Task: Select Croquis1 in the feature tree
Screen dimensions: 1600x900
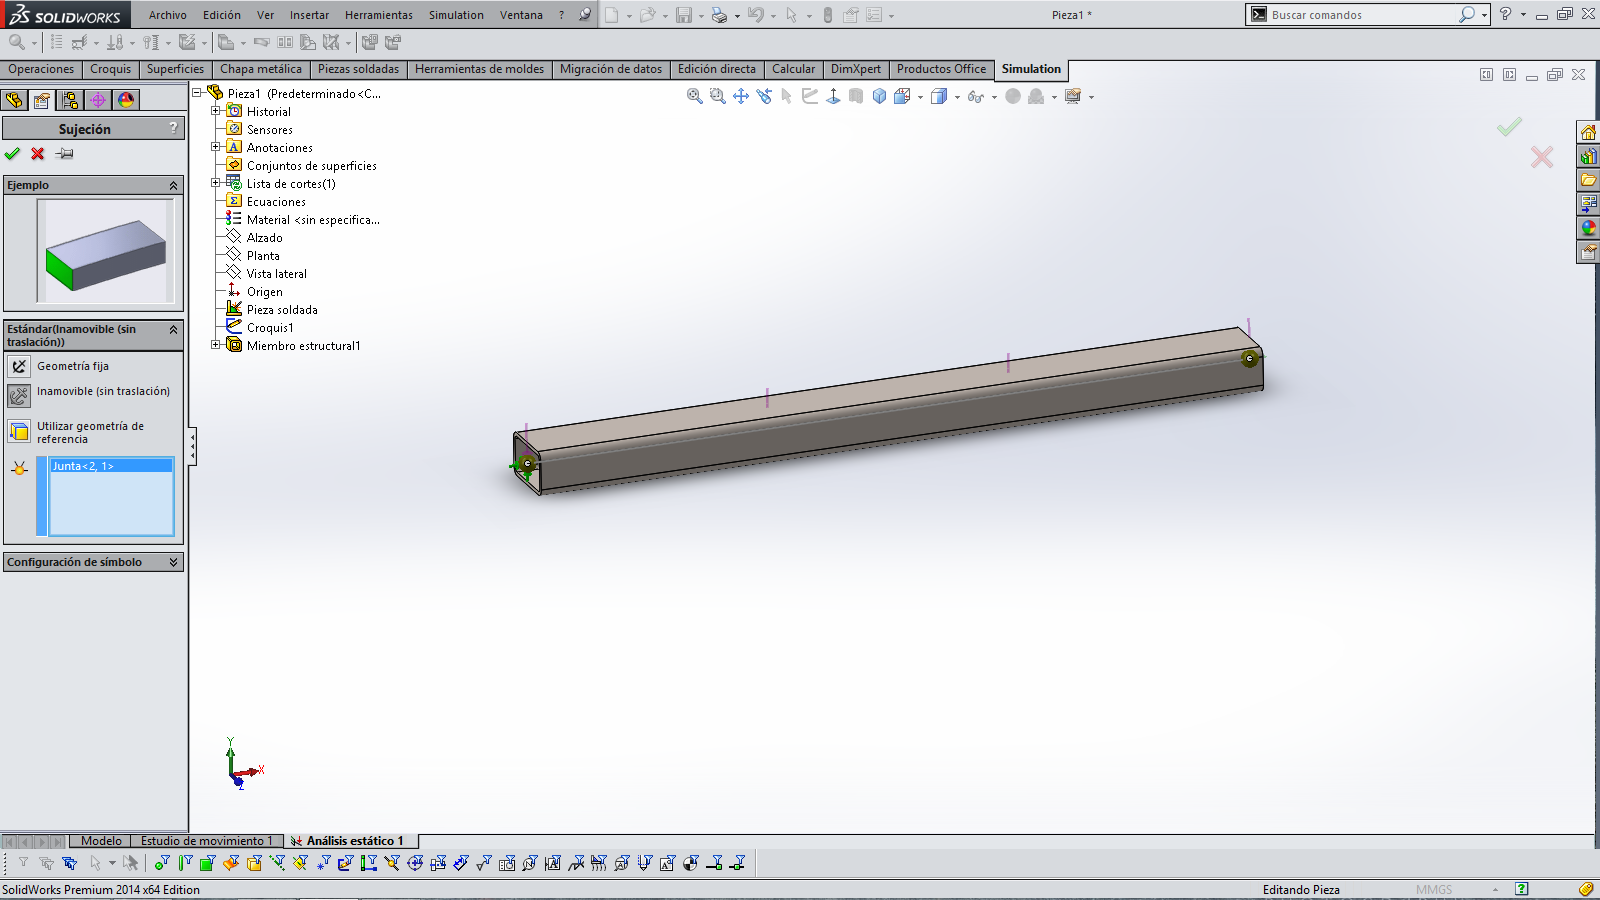Action: (x=270, y=328)
